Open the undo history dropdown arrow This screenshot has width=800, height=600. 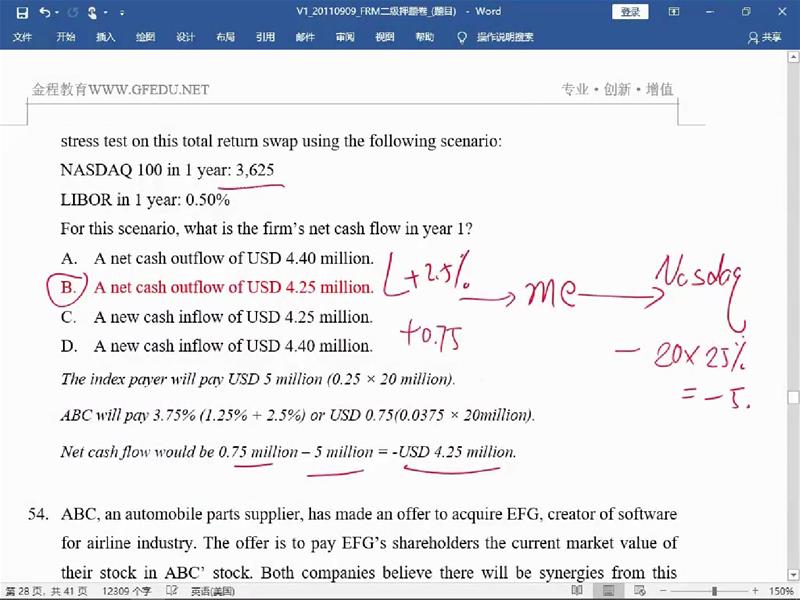(57, 13)
